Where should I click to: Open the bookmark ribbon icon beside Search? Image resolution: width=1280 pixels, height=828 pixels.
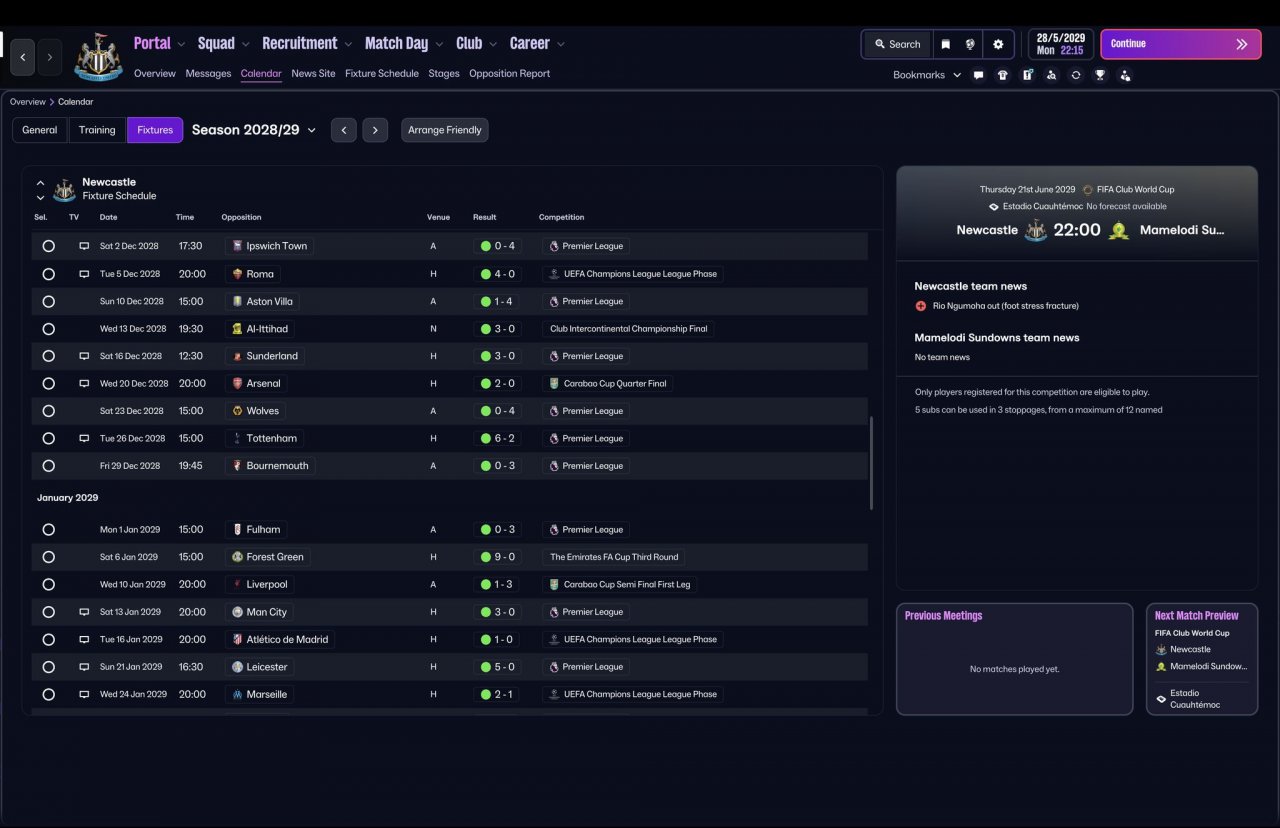pyautogui.click(x=945, y=44)
